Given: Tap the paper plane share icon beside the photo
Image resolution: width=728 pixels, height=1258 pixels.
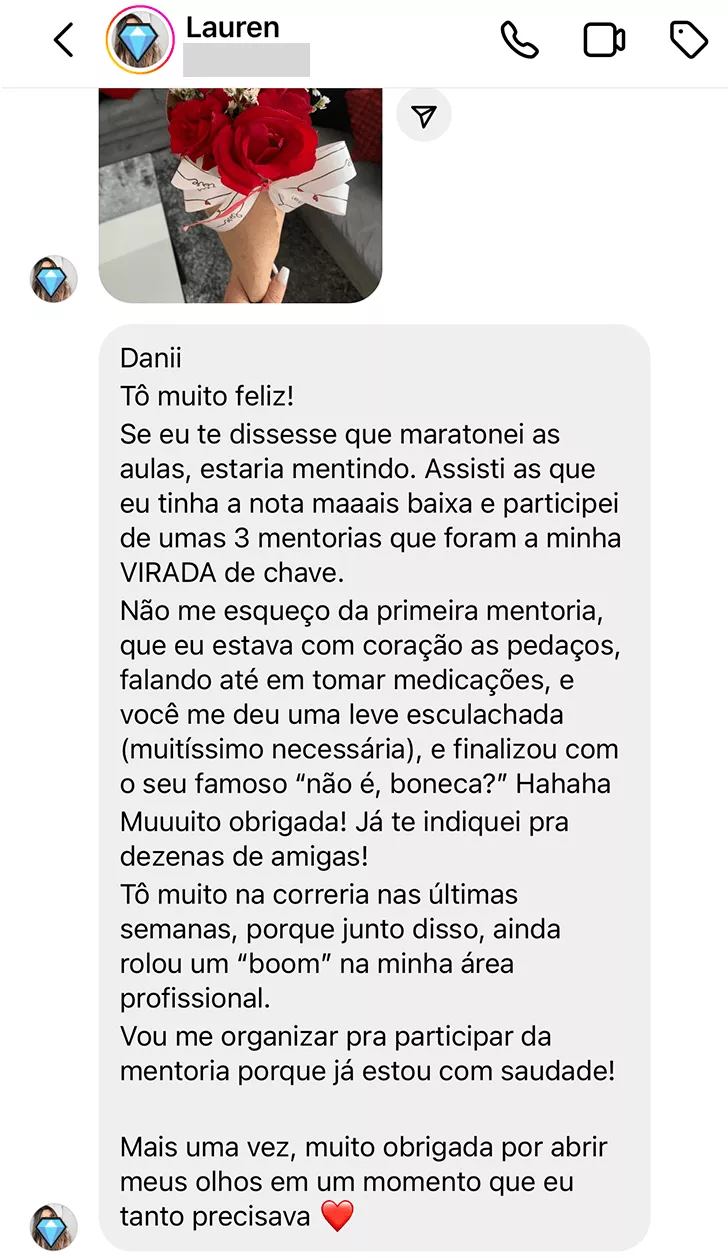Looking at the screenshot, I should pos(424,117).
